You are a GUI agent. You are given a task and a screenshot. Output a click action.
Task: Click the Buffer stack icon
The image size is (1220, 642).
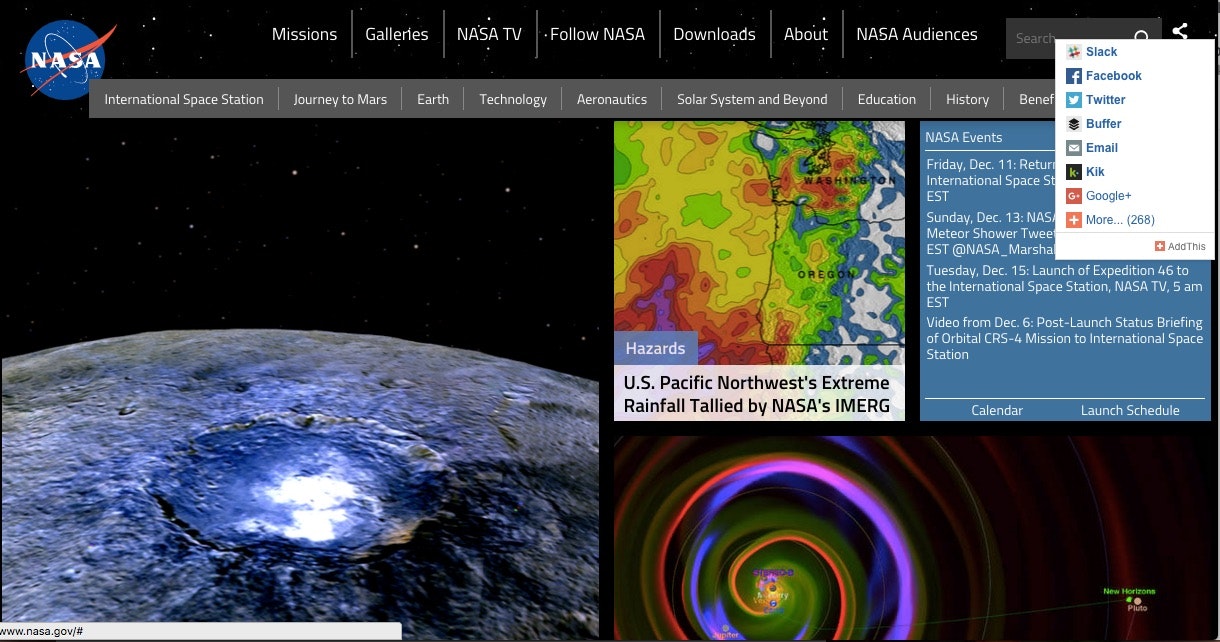click(x=1074, y=124)
